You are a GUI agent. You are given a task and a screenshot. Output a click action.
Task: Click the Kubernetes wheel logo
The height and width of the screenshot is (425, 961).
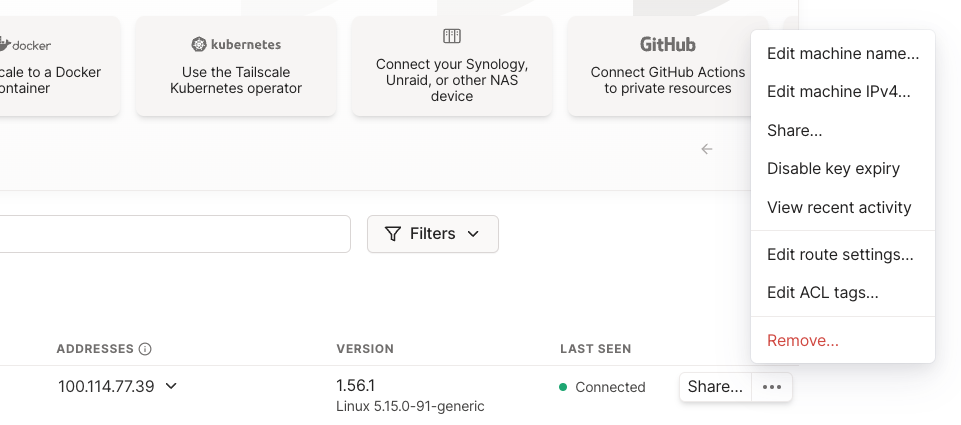click(x=199, y=44)
